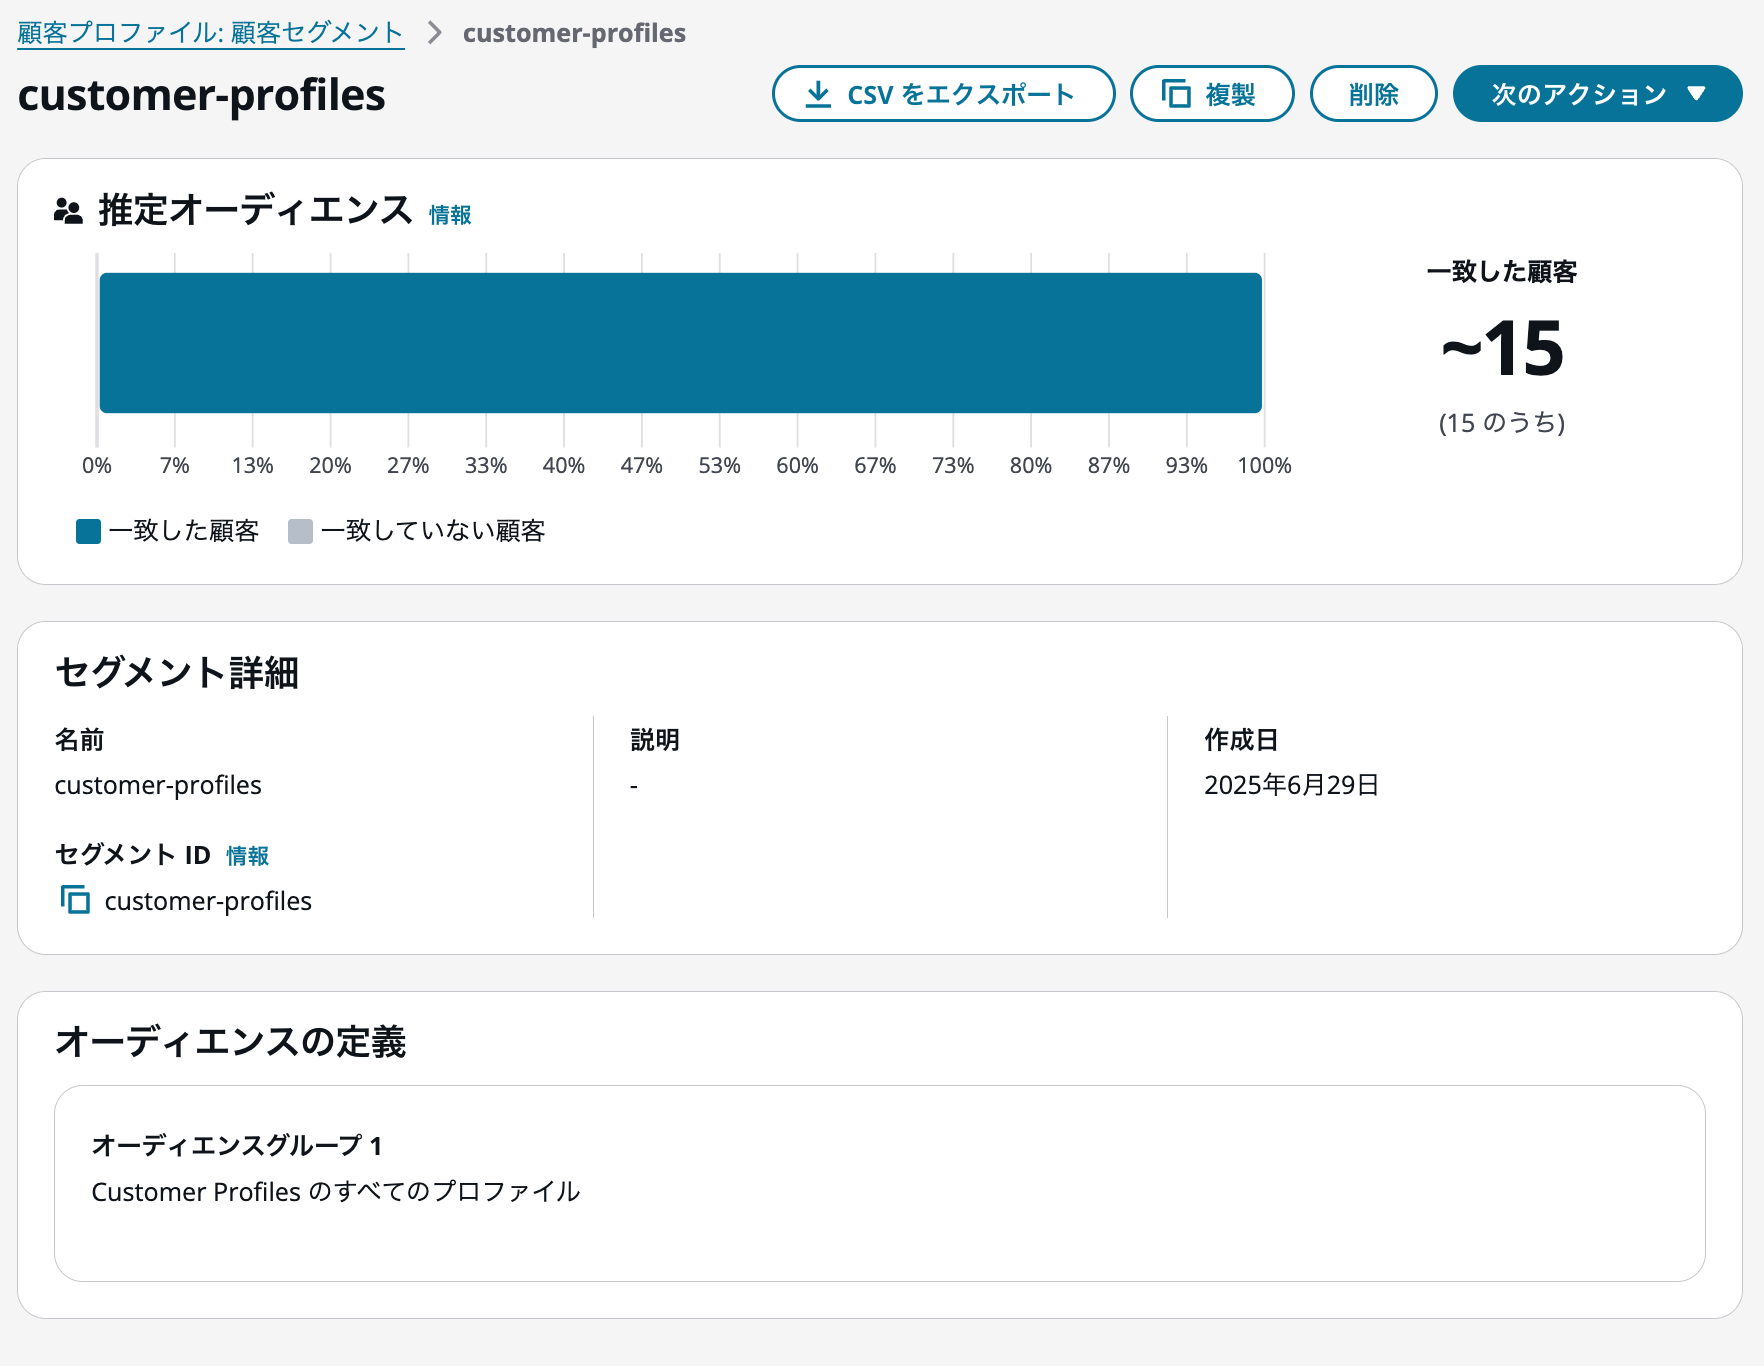Image resolution: width=1764 pixels, height=1366 pixels.
Task: Click the 100% axis label
Action: [x=1264, y=466]
